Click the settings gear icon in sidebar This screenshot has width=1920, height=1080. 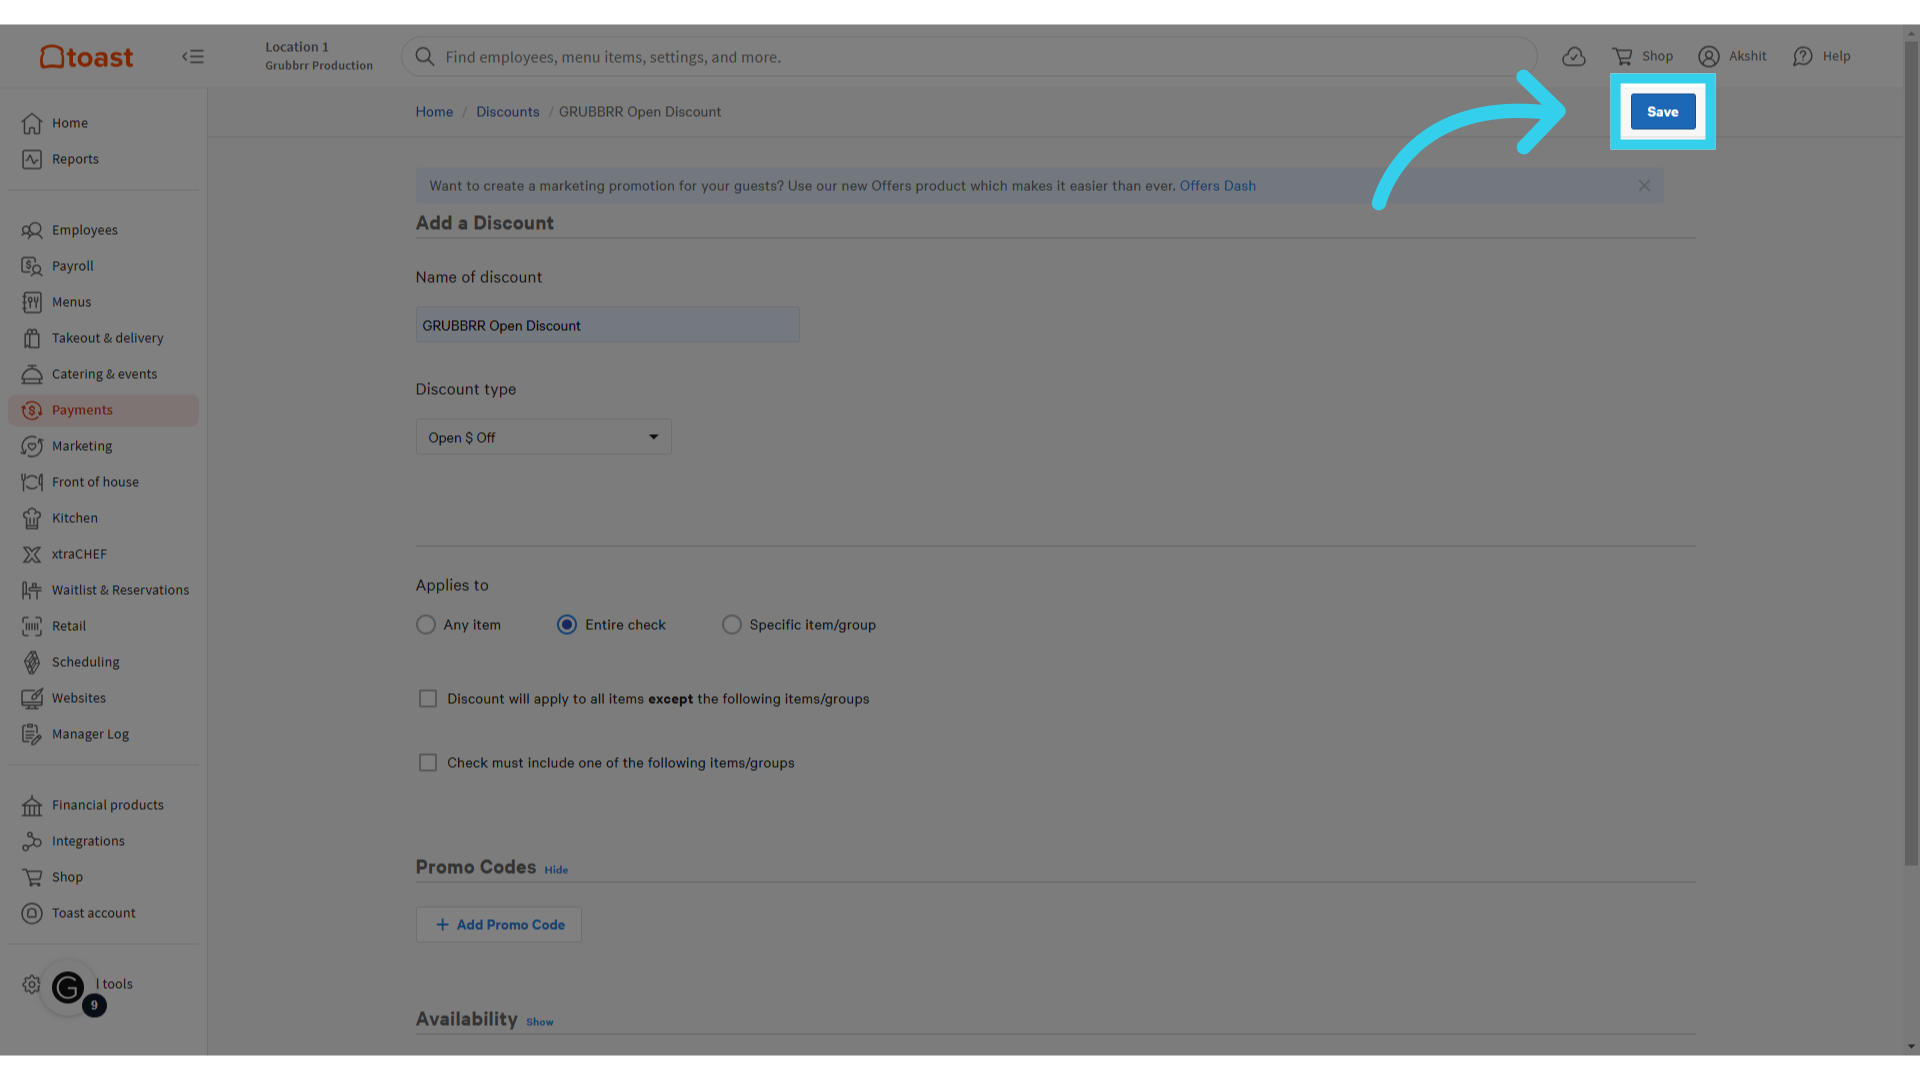(x=32, y=984)
